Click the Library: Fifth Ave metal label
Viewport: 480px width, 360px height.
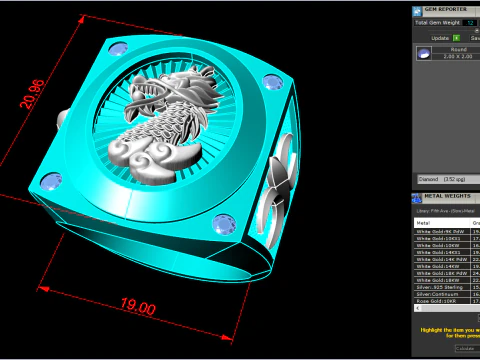point(445,211)
